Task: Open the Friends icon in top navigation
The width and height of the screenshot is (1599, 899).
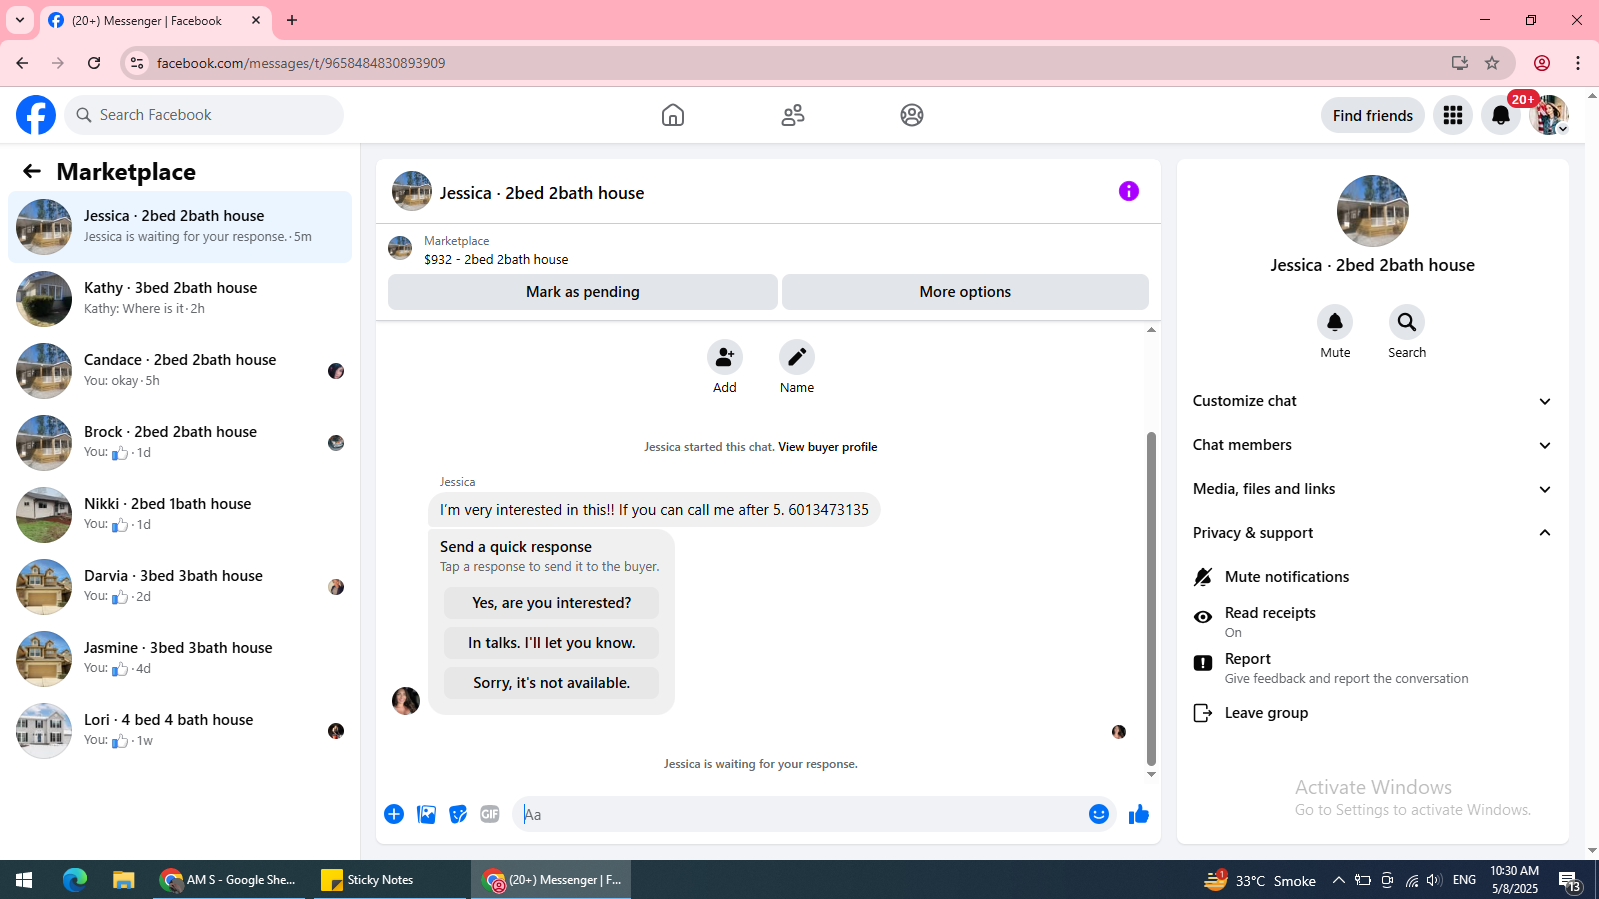Action: (x=793, y=115)
